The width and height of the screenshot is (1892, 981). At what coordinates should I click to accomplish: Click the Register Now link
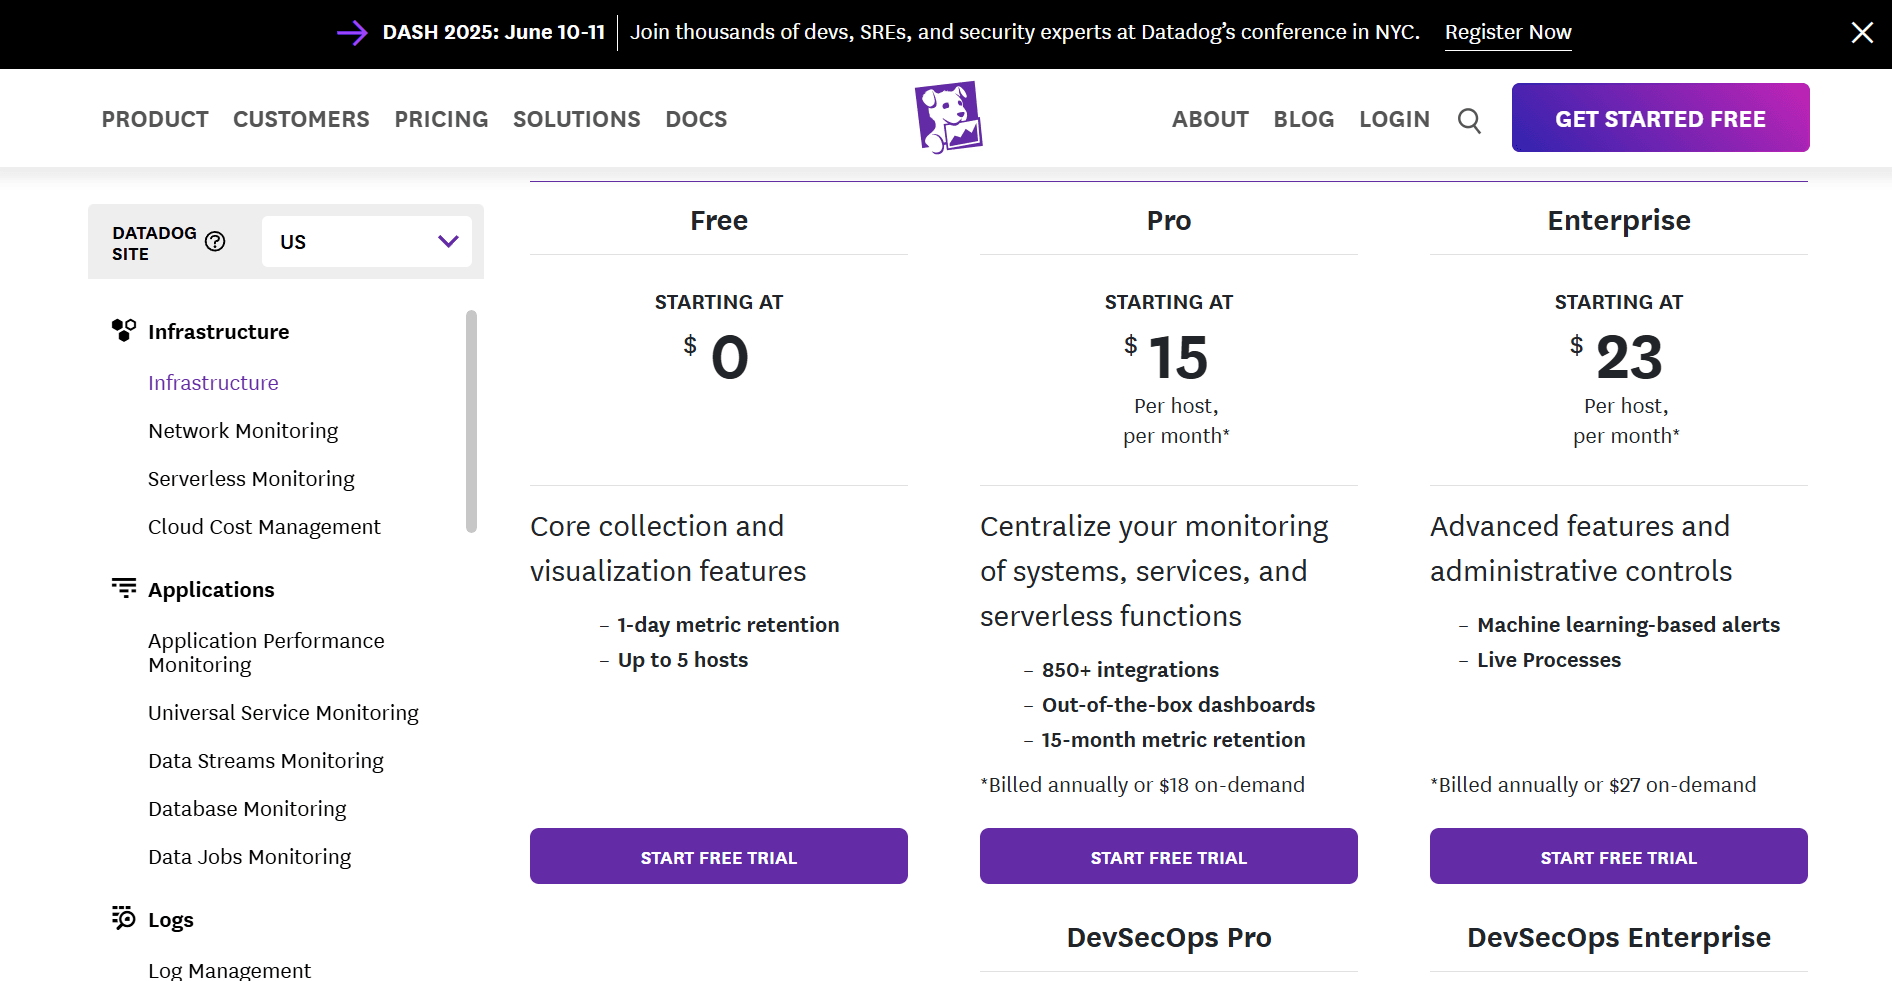coord(1508,32)
